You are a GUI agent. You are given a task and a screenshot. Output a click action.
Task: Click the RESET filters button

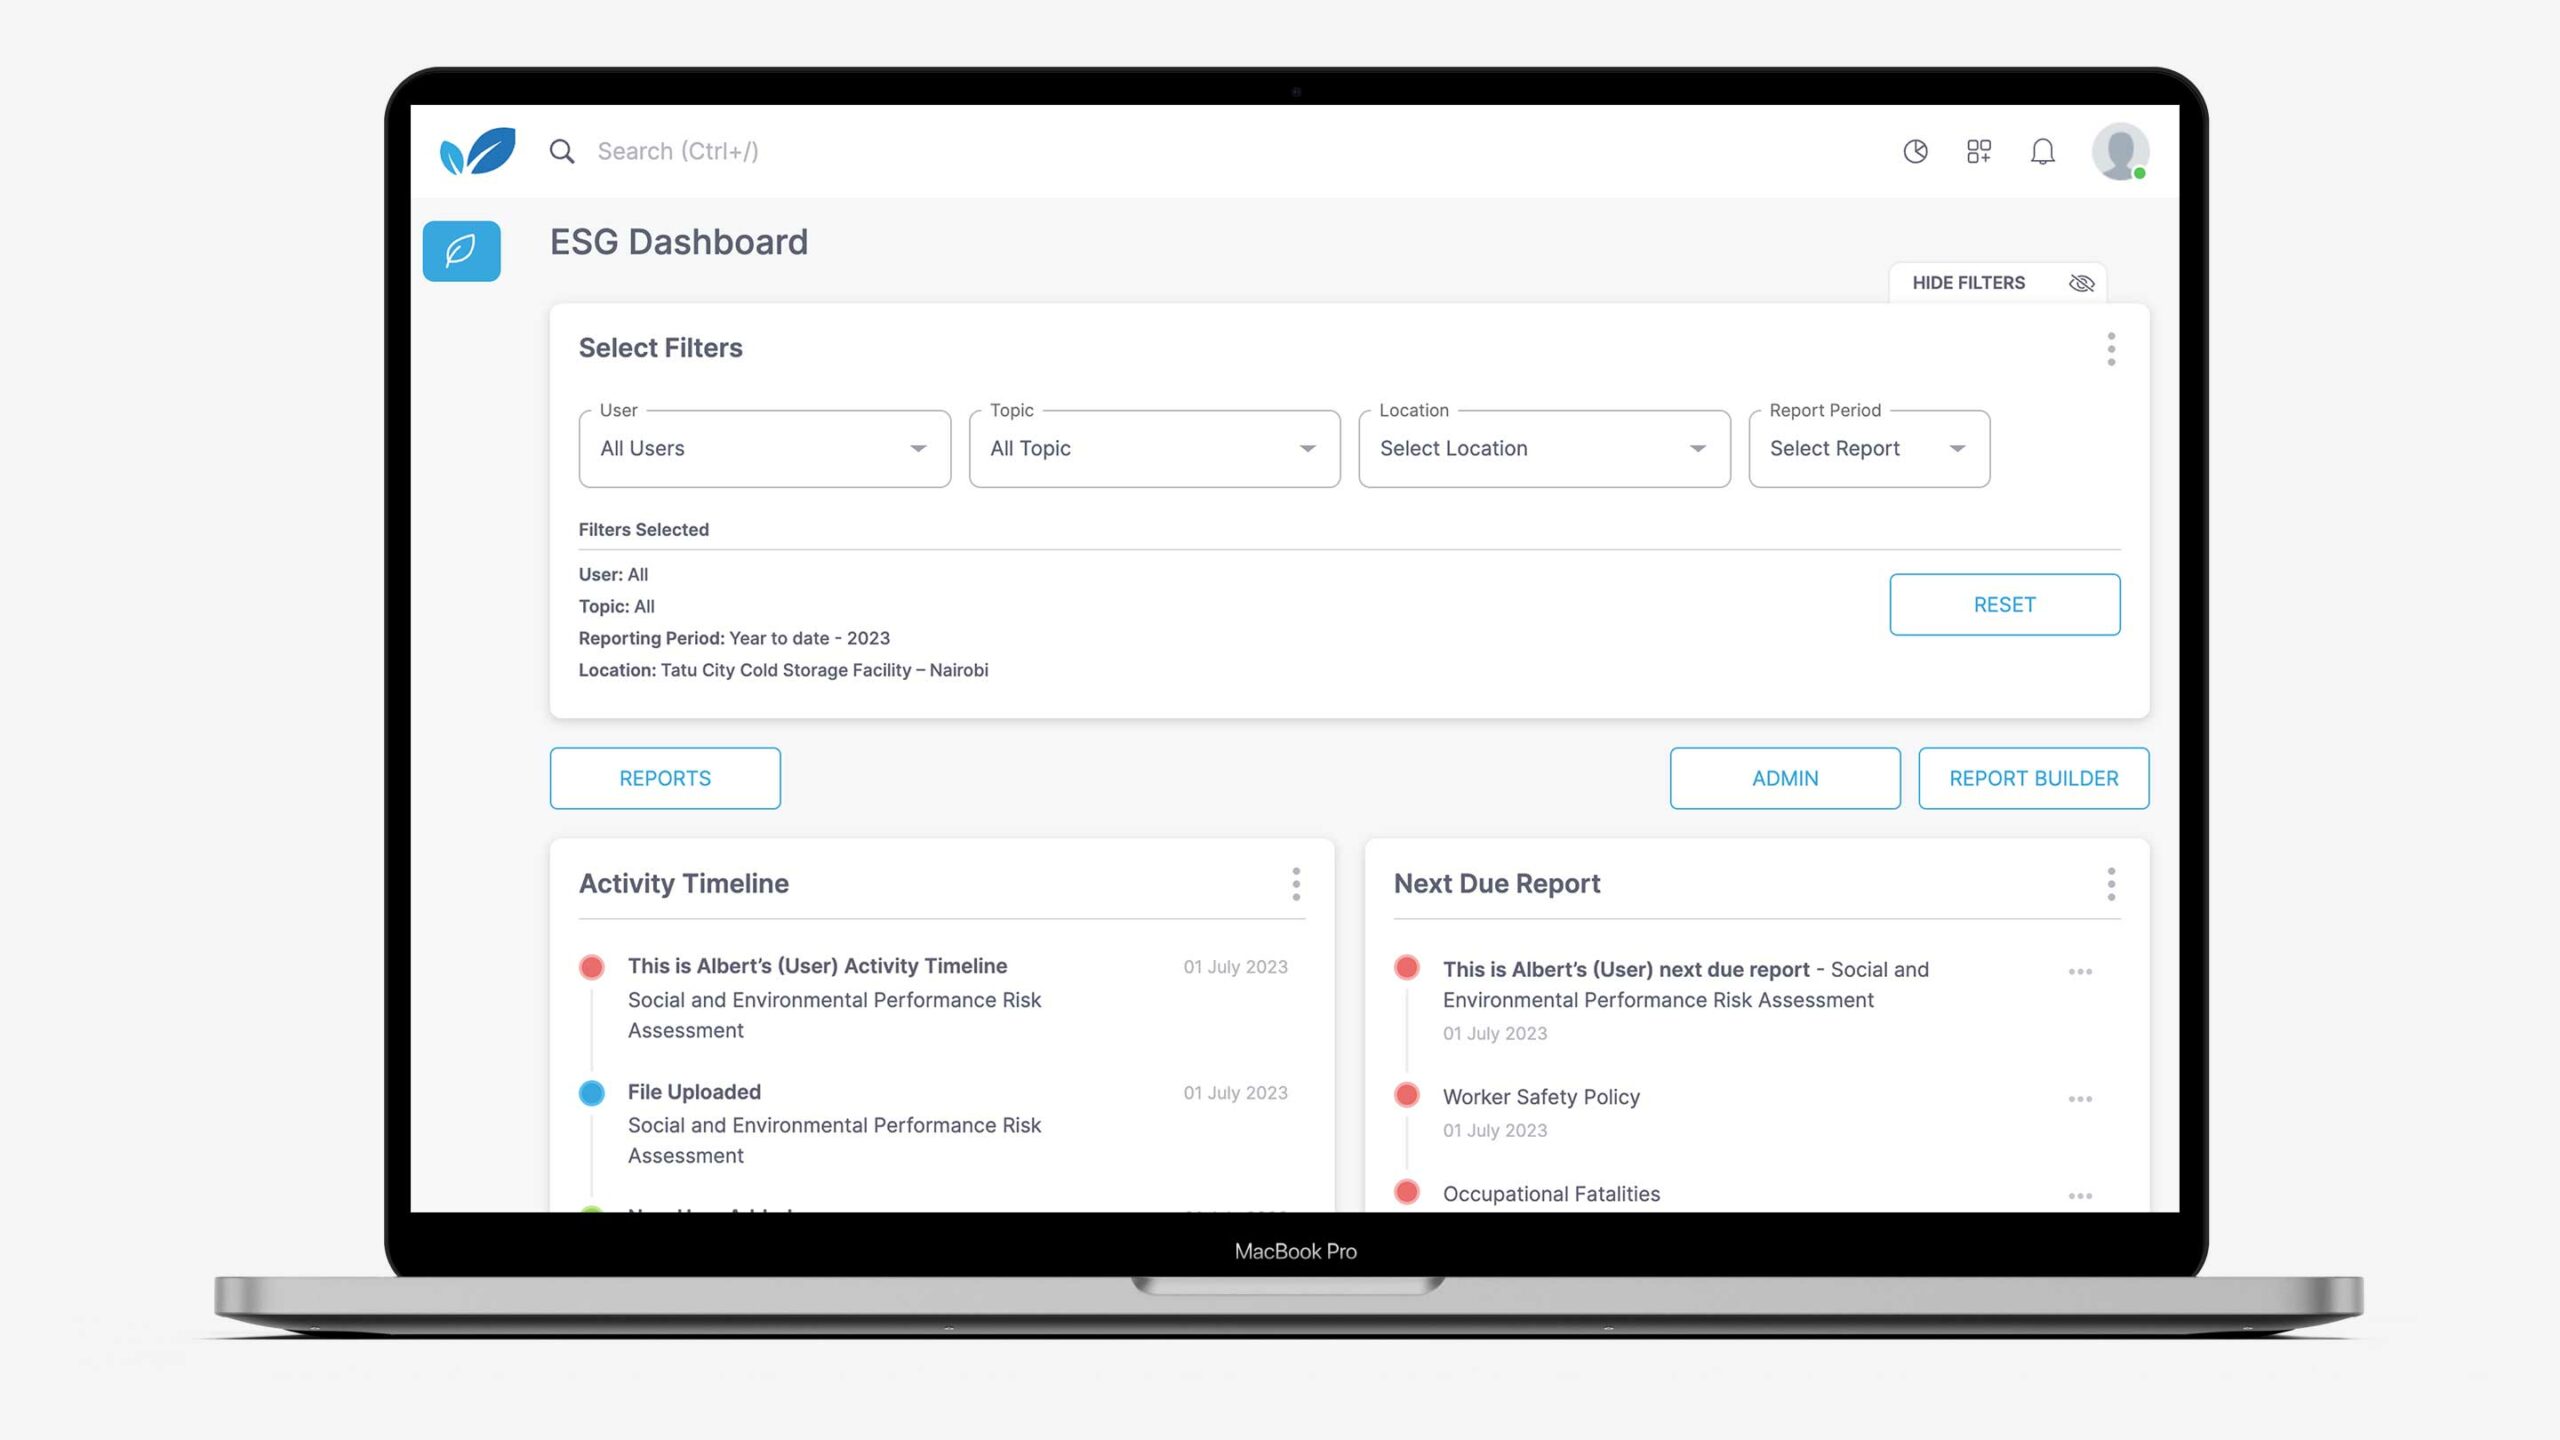point(2004,603)
